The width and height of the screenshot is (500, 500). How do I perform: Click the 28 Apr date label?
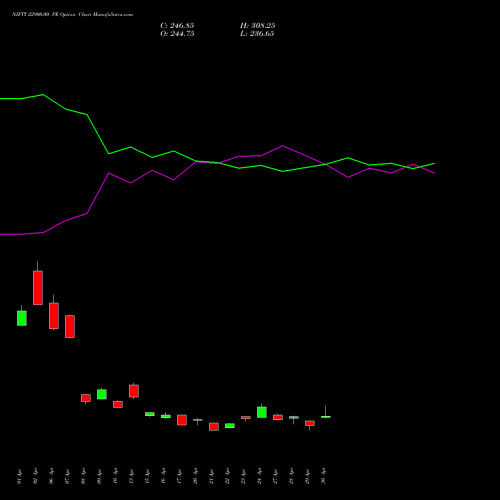(x=291, y=476)
